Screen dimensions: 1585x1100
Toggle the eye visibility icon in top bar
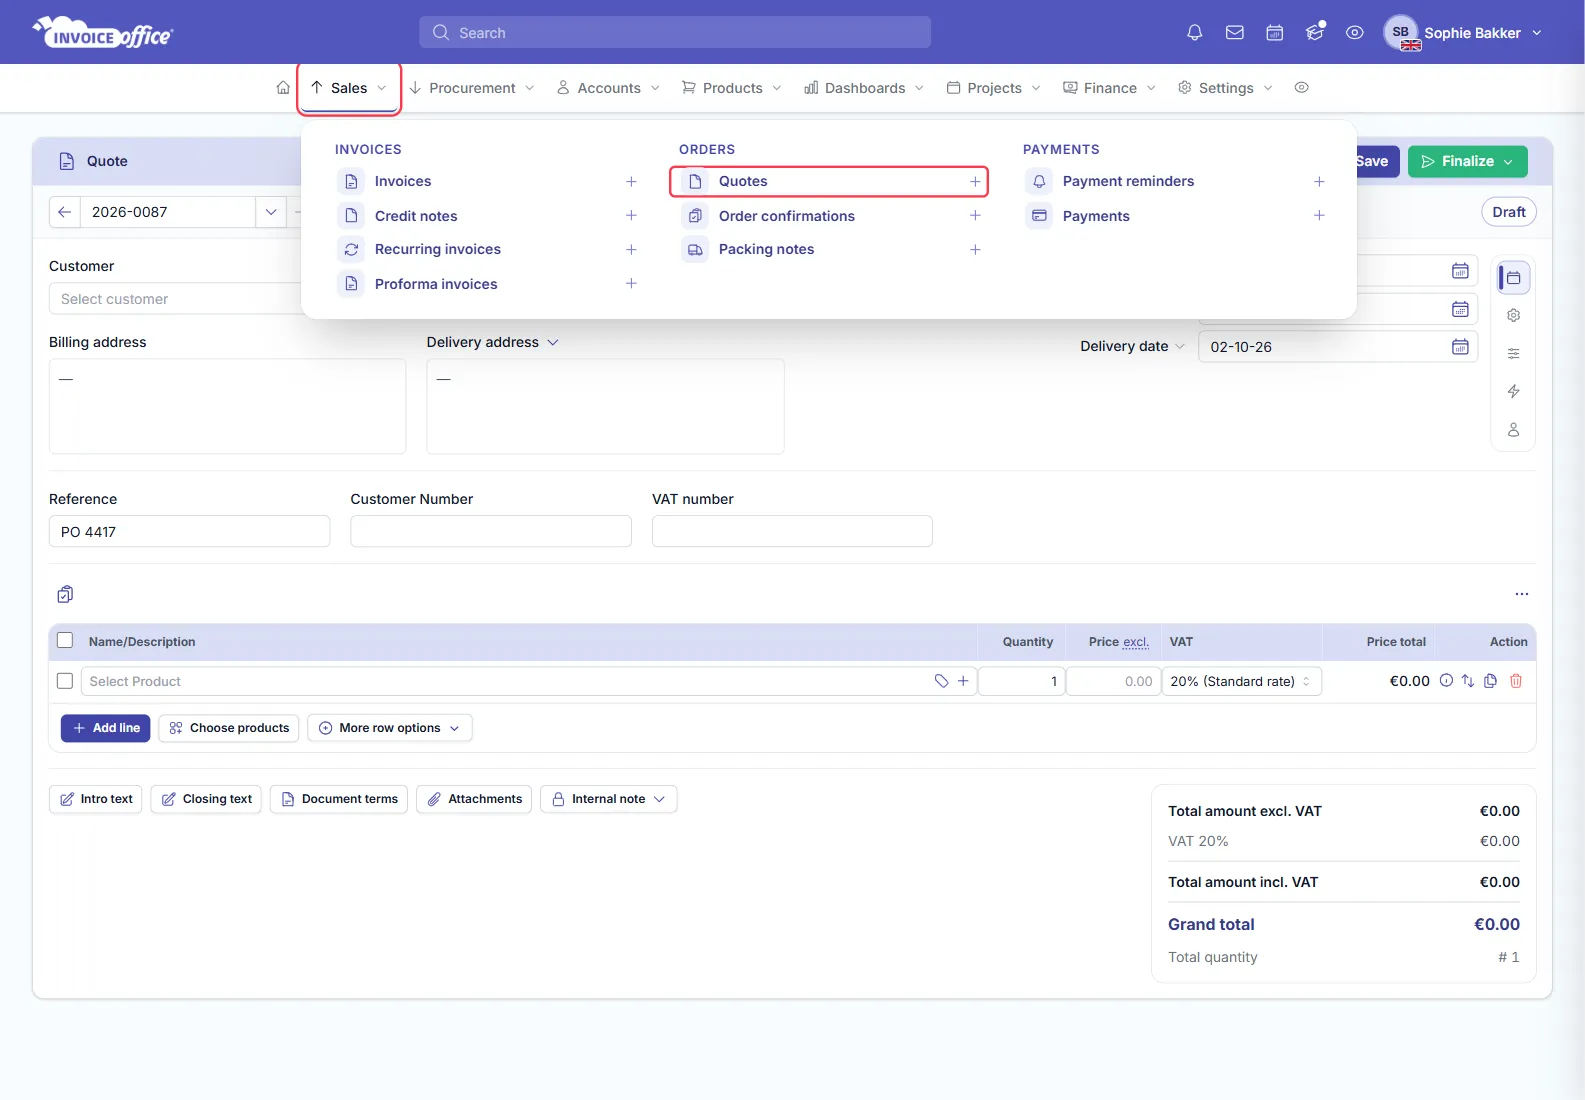click(1355, 33)
